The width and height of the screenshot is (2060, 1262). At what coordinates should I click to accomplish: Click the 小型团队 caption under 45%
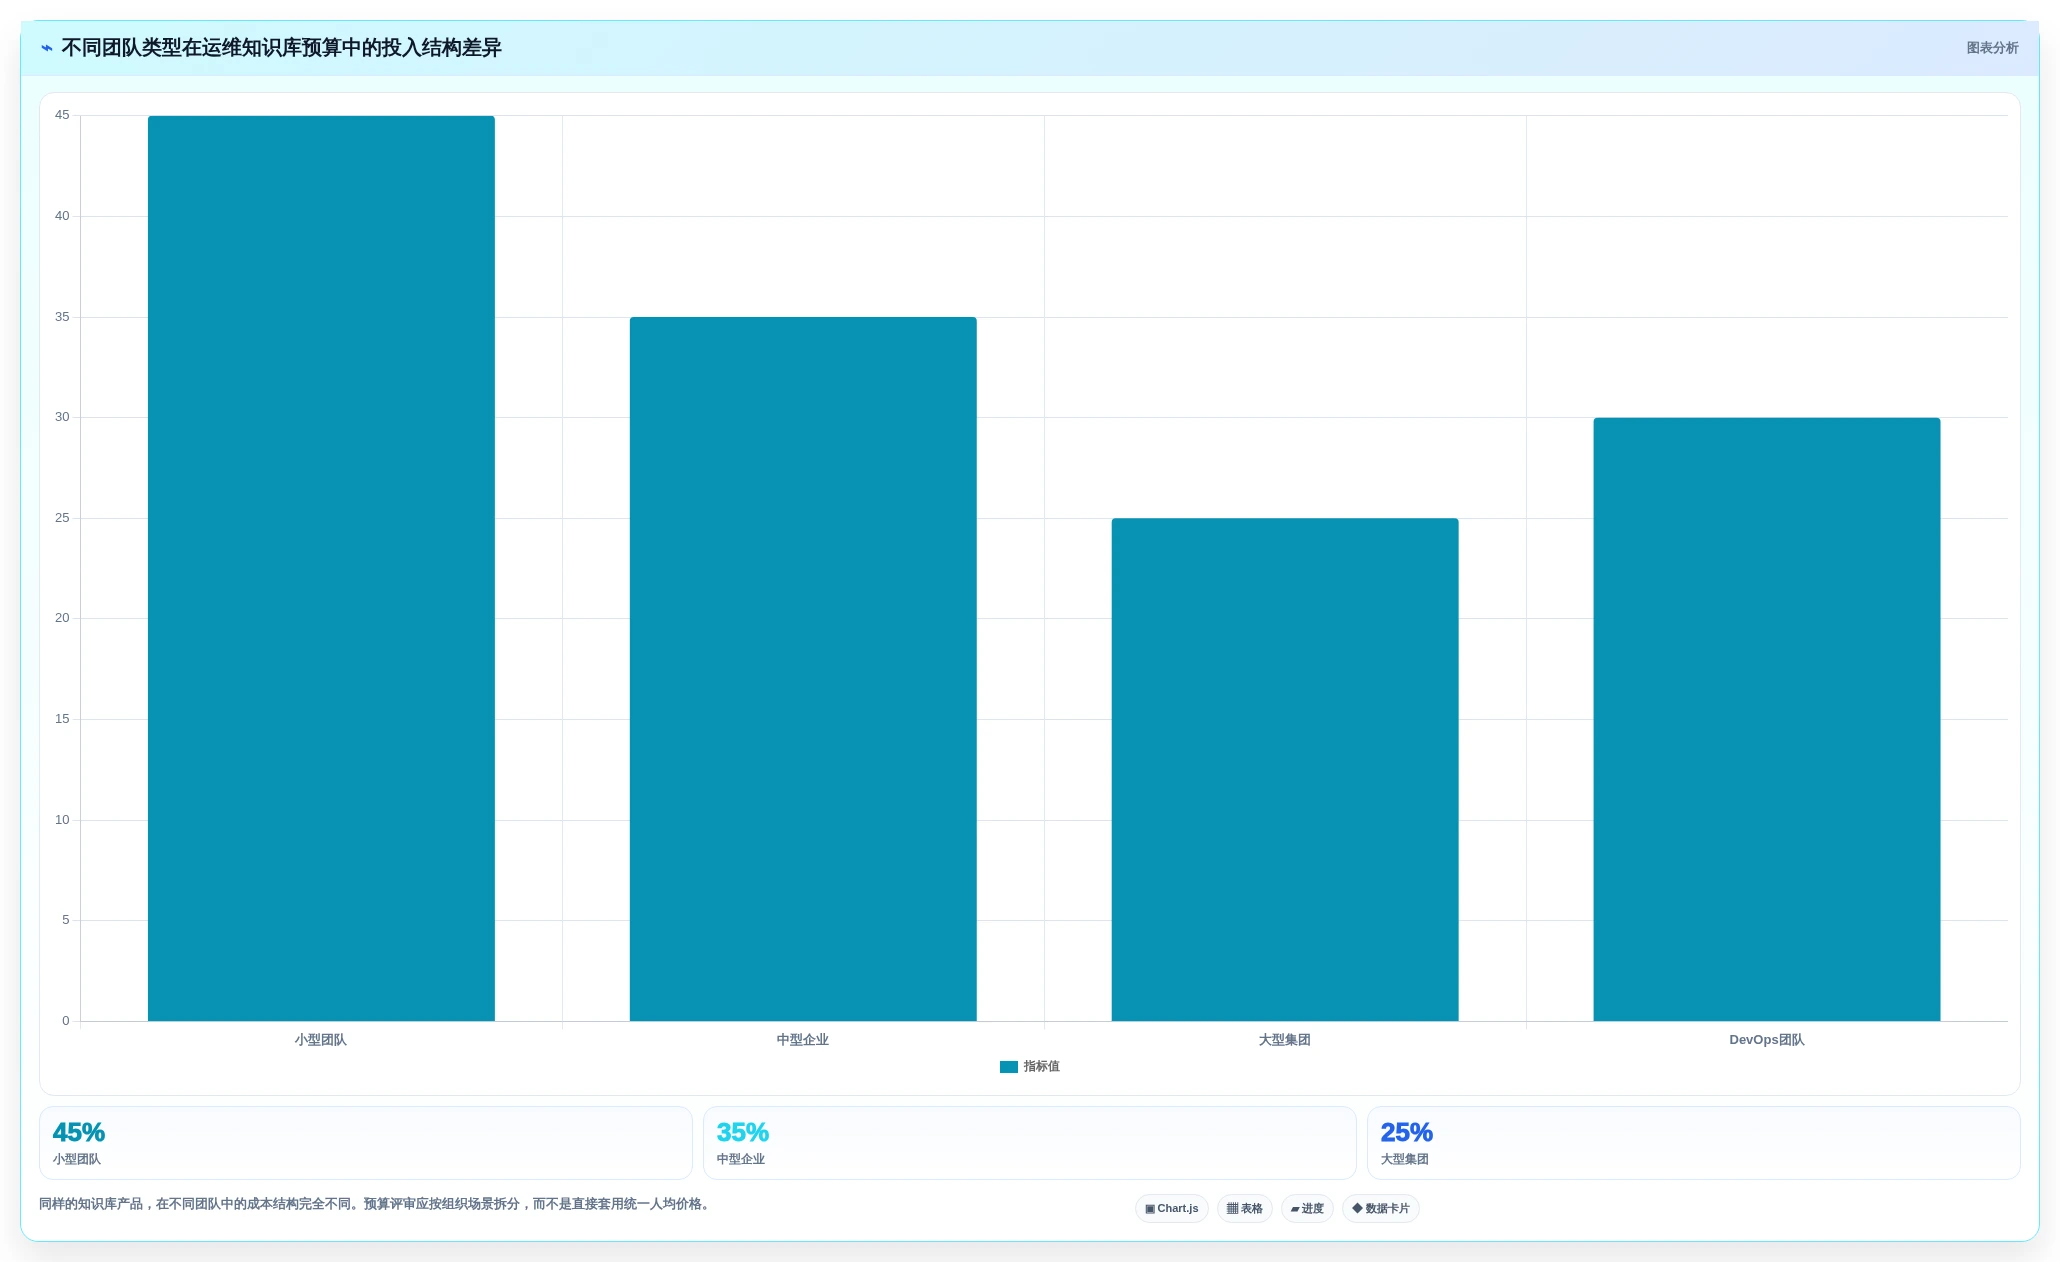77,1160
